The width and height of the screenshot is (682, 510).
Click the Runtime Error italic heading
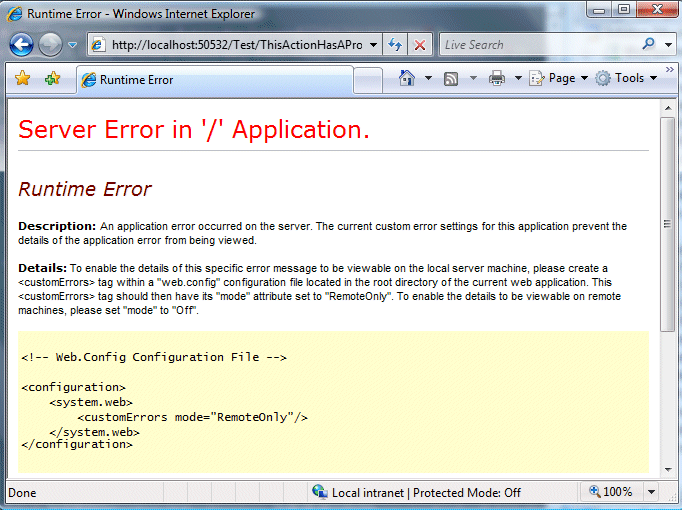(85, 189)
